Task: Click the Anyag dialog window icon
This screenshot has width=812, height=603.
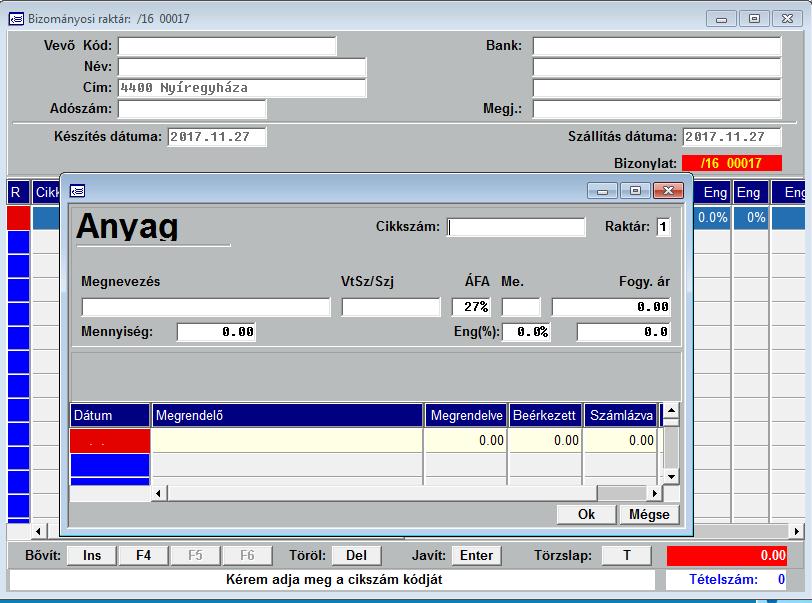Action: (x=77, y=191)
